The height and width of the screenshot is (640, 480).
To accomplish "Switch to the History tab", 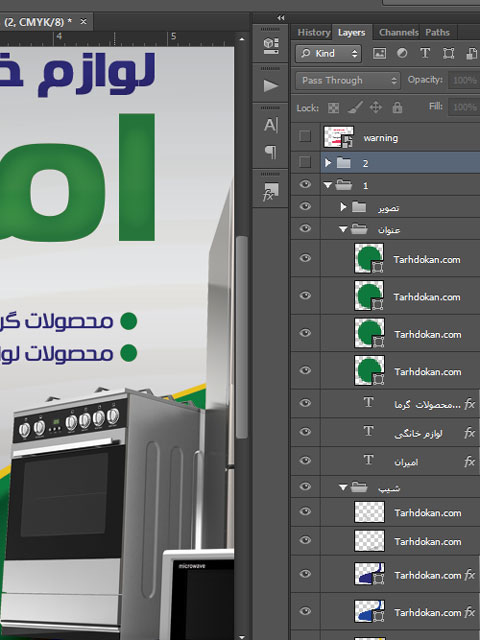I will [x=313, y=32].
